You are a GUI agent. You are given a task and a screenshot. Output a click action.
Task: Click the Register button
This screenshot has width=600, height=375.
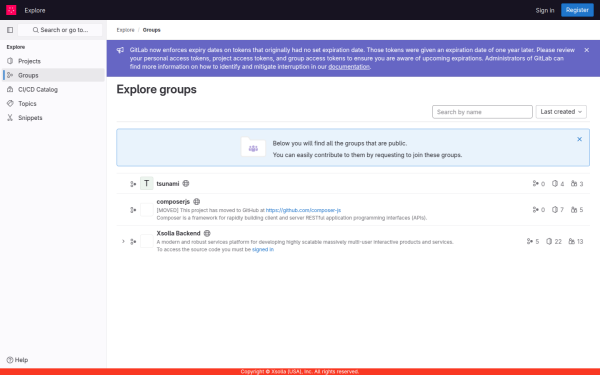[577, 10]
